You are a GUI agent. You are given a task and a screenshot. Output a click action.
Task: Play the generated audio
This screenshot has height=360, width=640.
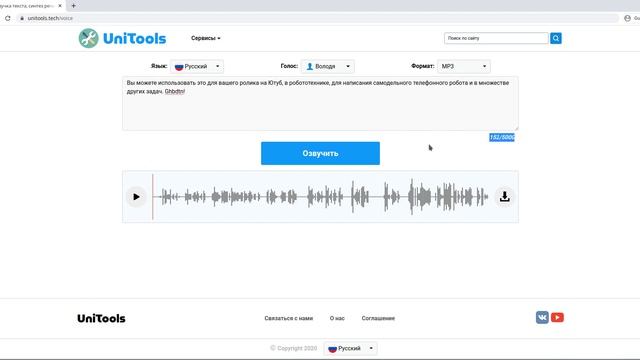click(x=136, y=197)
